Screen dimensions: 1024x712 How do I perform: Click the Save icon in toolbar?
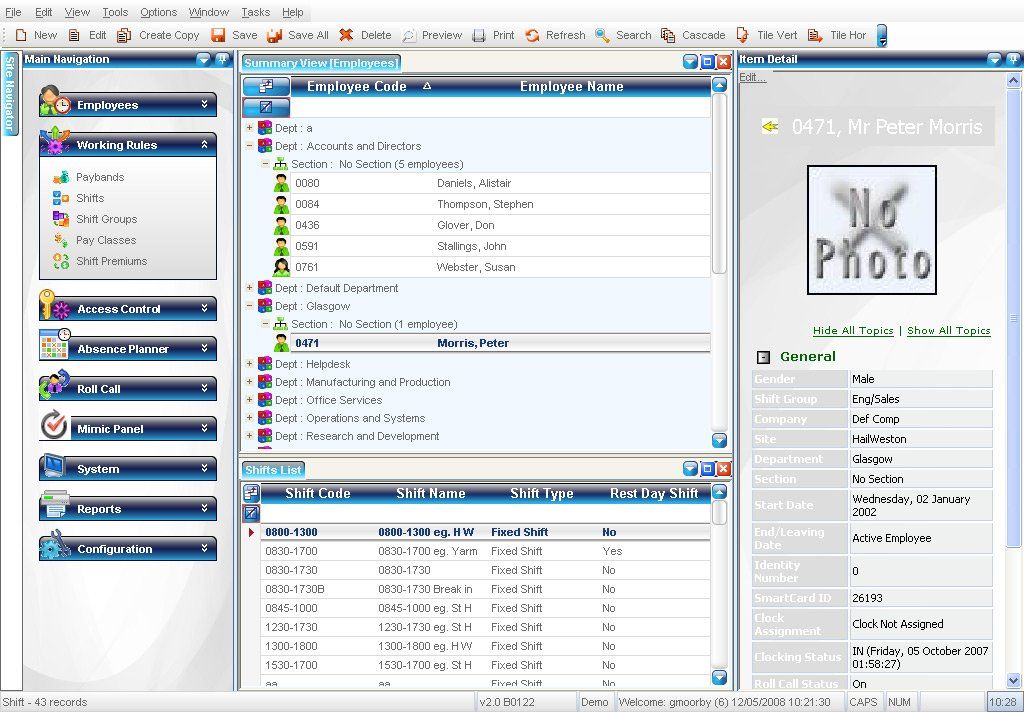click(218, 35)
